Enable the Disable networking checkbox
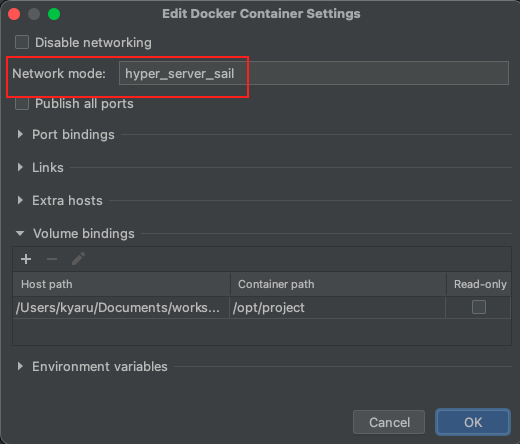 (22, 42)
